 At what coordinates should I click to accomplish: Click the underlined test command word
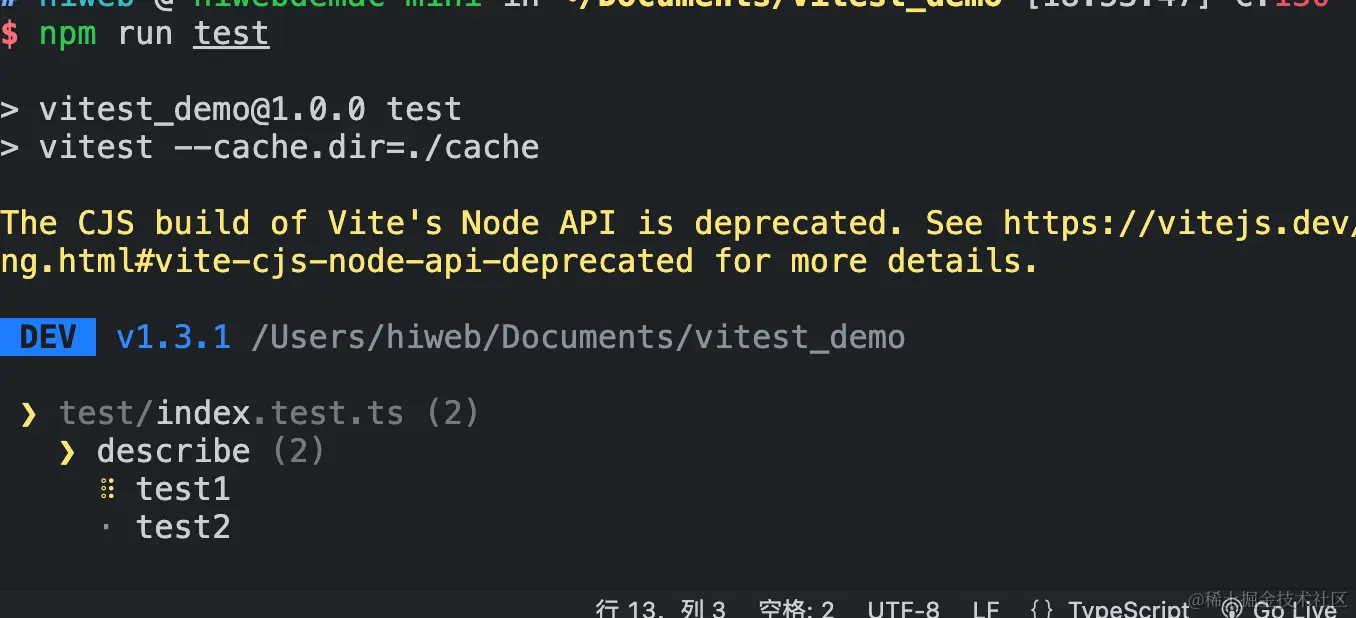tap(231, 34)
